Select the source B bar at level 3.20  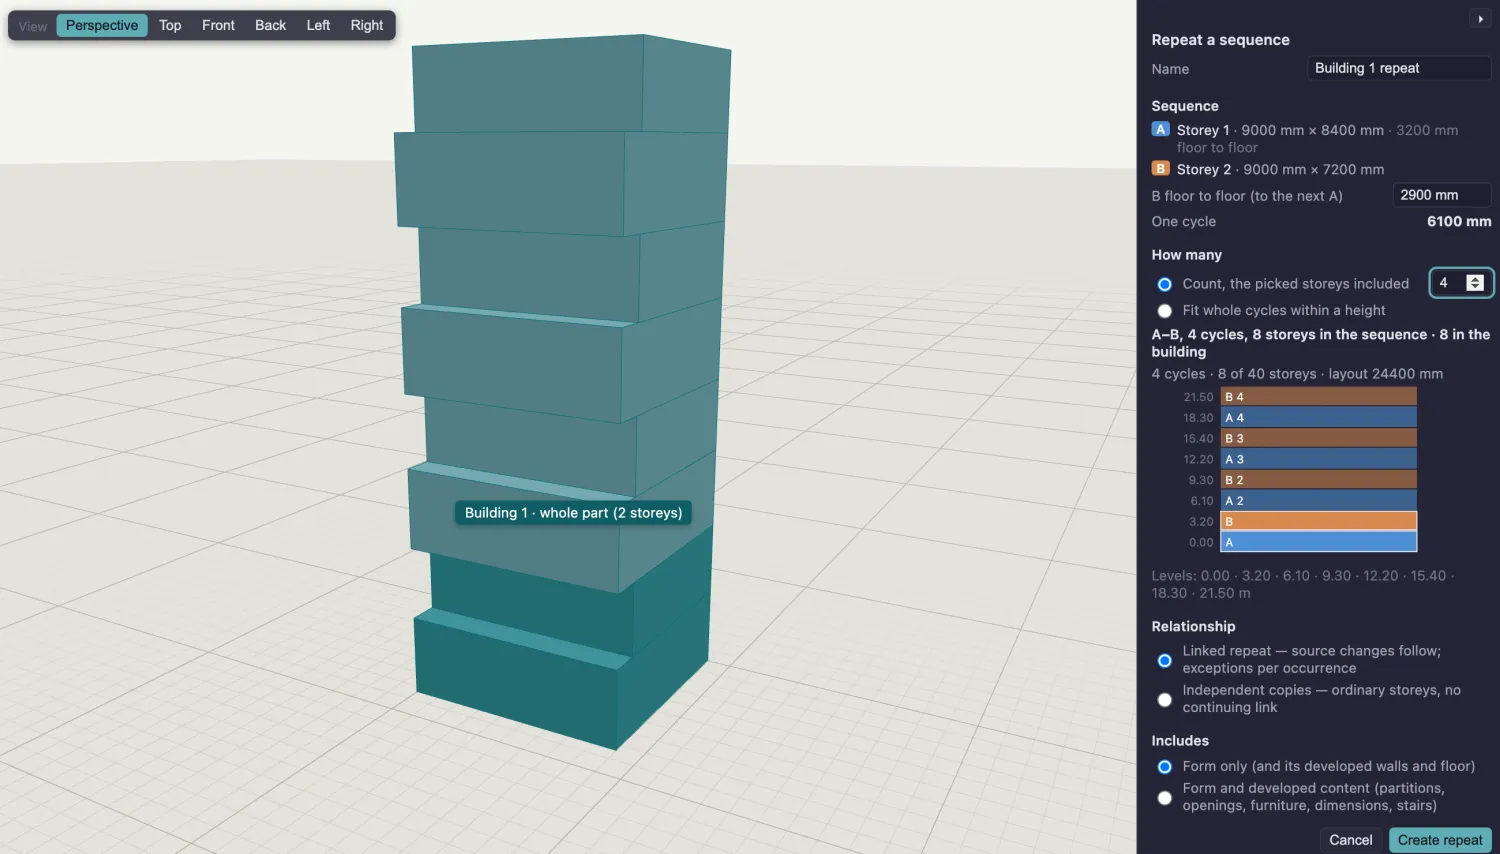point(1319,521)
